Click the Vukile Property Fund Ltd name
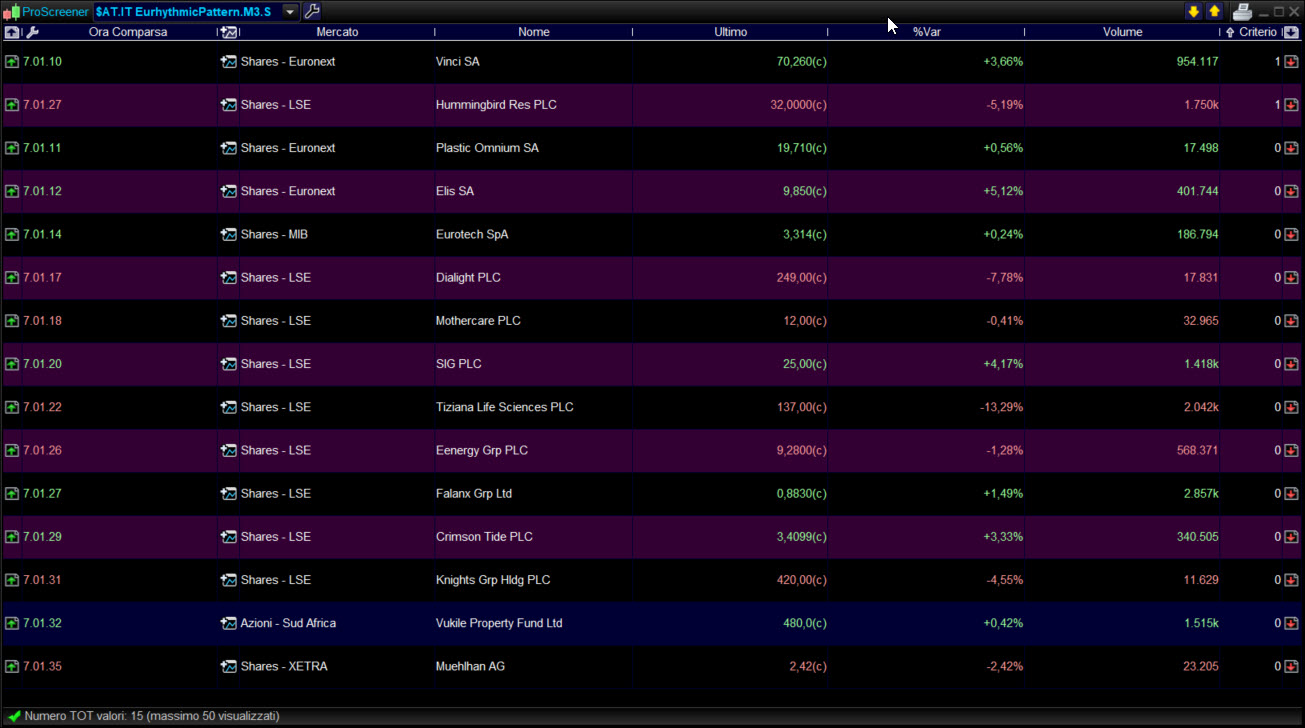The image size is (1305, 728). pos(499,623)
